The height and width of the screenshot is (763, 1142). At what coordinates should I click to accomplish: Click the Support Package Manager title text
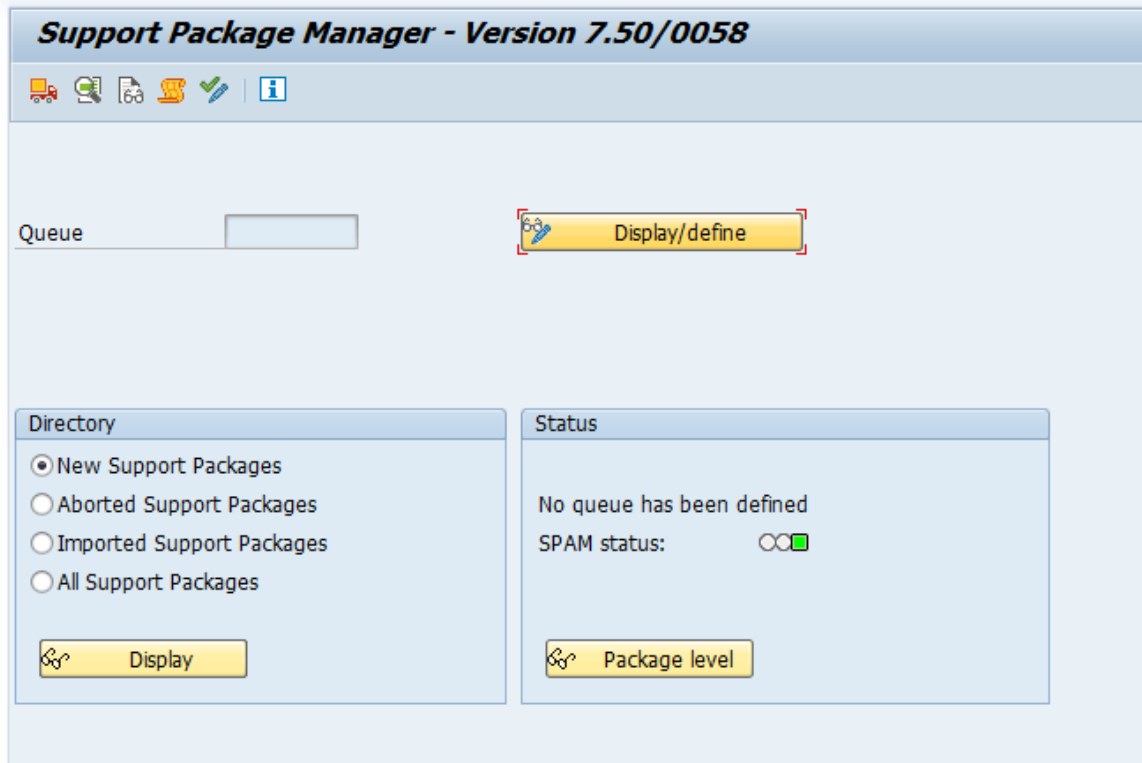coord(391,33)
